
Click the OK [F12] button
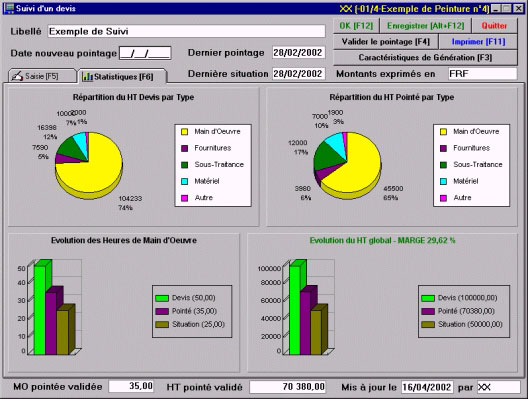[356, 26]
